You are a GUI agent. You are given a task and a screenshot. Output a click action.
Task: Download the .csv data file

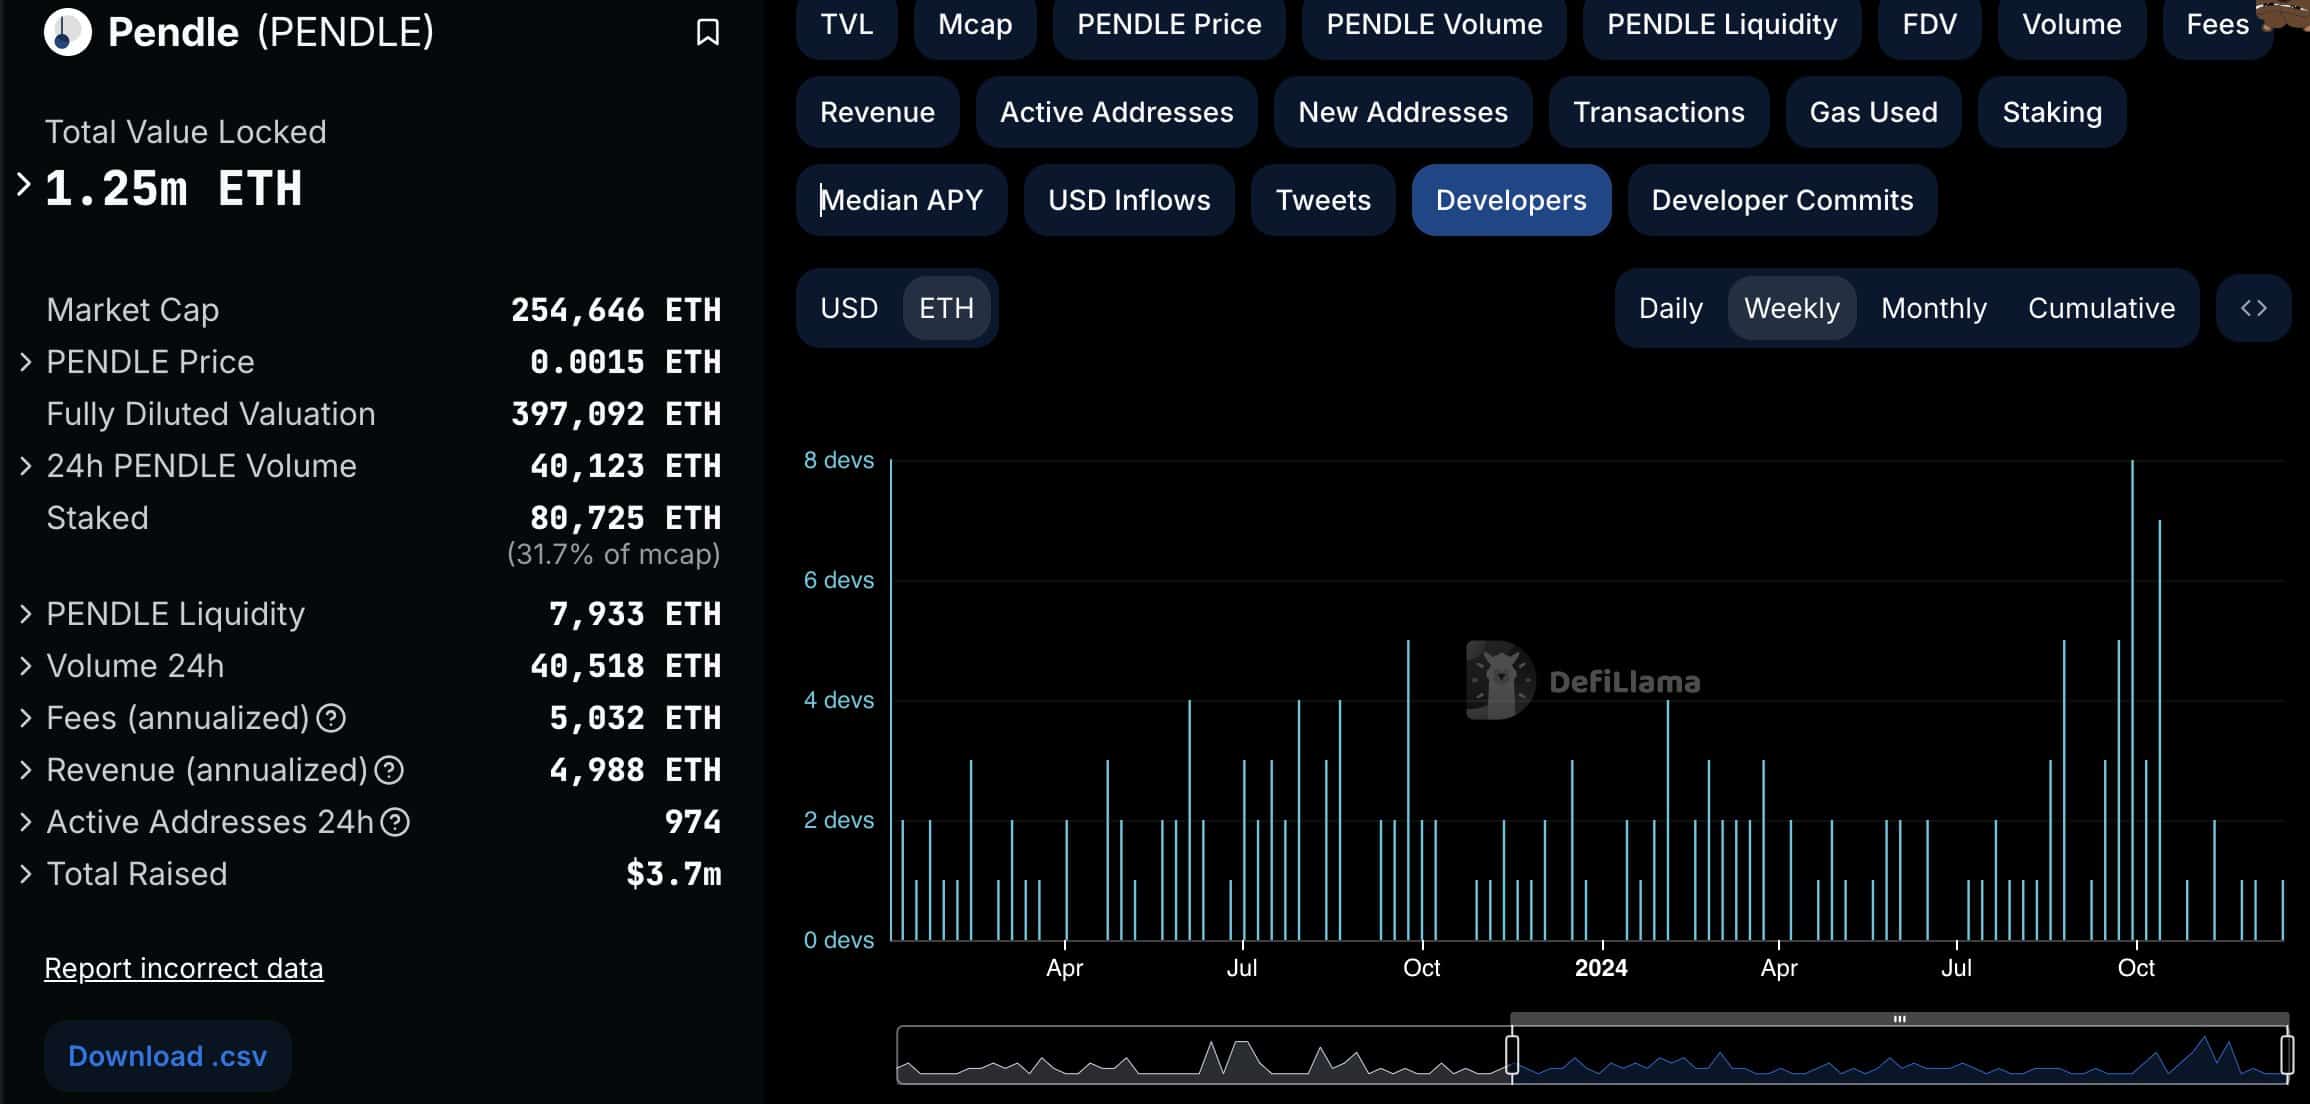point(167,1056)
